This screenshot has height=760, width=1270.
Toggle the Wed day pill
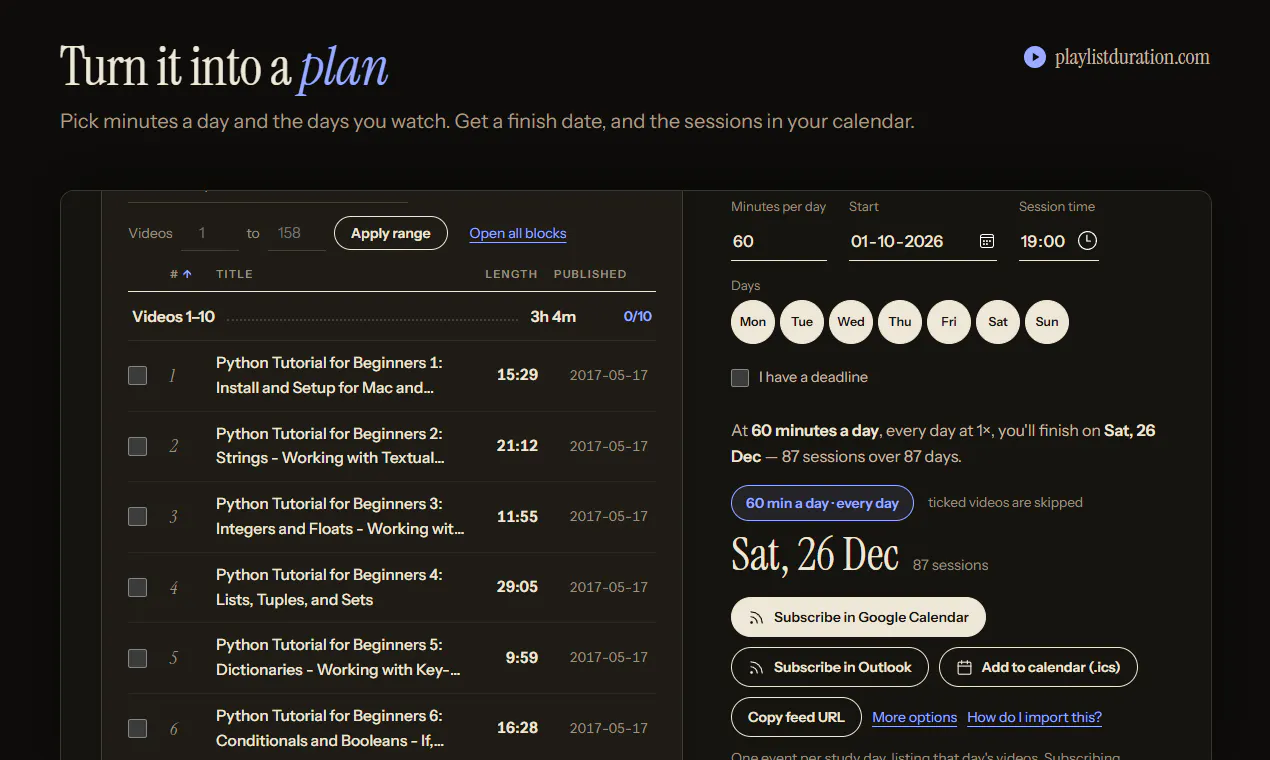(x=851, y=322)
